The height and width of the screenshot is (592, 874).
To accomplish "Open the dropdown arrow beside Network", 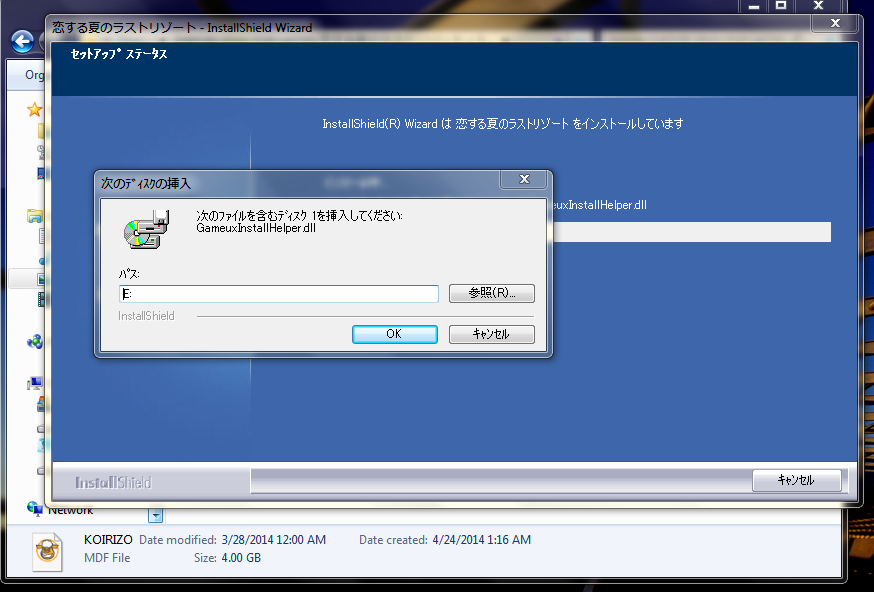I will tap(155, 515).
